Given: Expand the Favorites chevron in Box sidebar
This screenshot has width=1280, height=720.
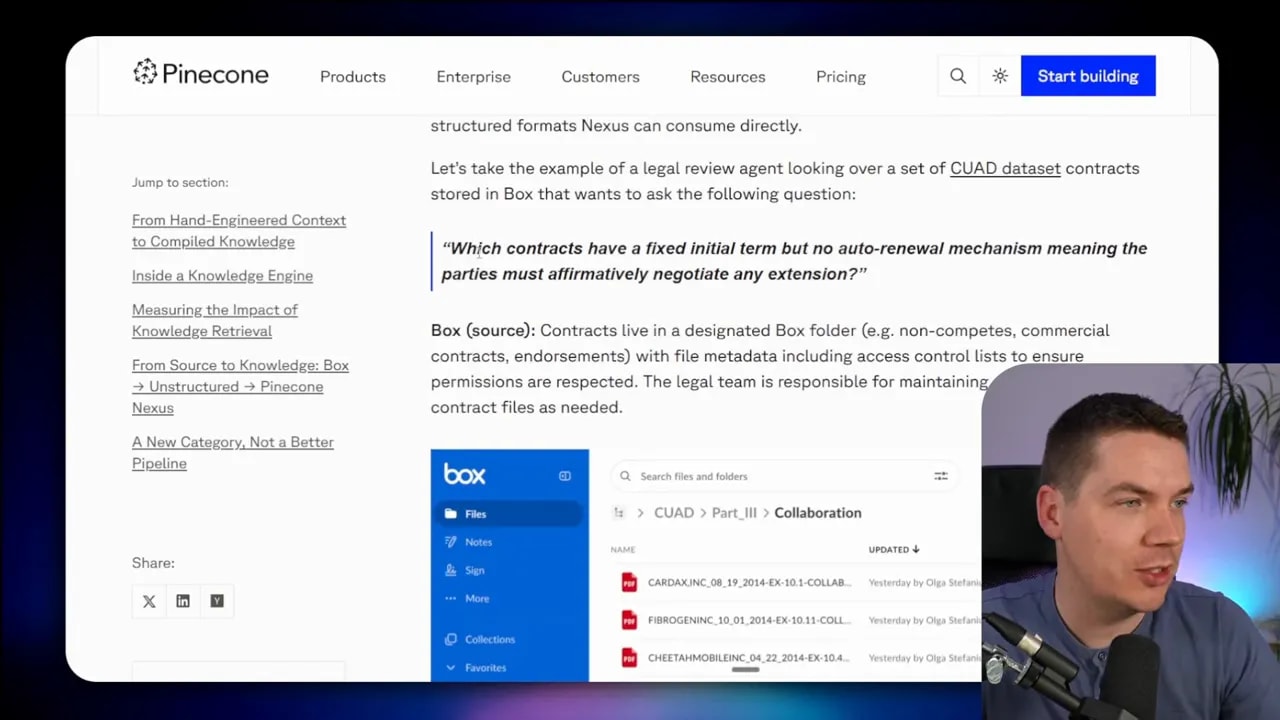Looking at the screenshot, I should (x=451, y=667).
